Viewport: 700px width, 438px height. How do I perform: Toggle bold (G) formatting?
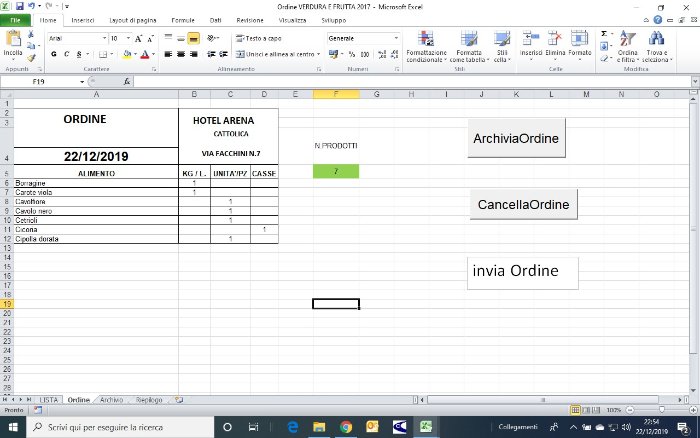(x=54, y=54)
